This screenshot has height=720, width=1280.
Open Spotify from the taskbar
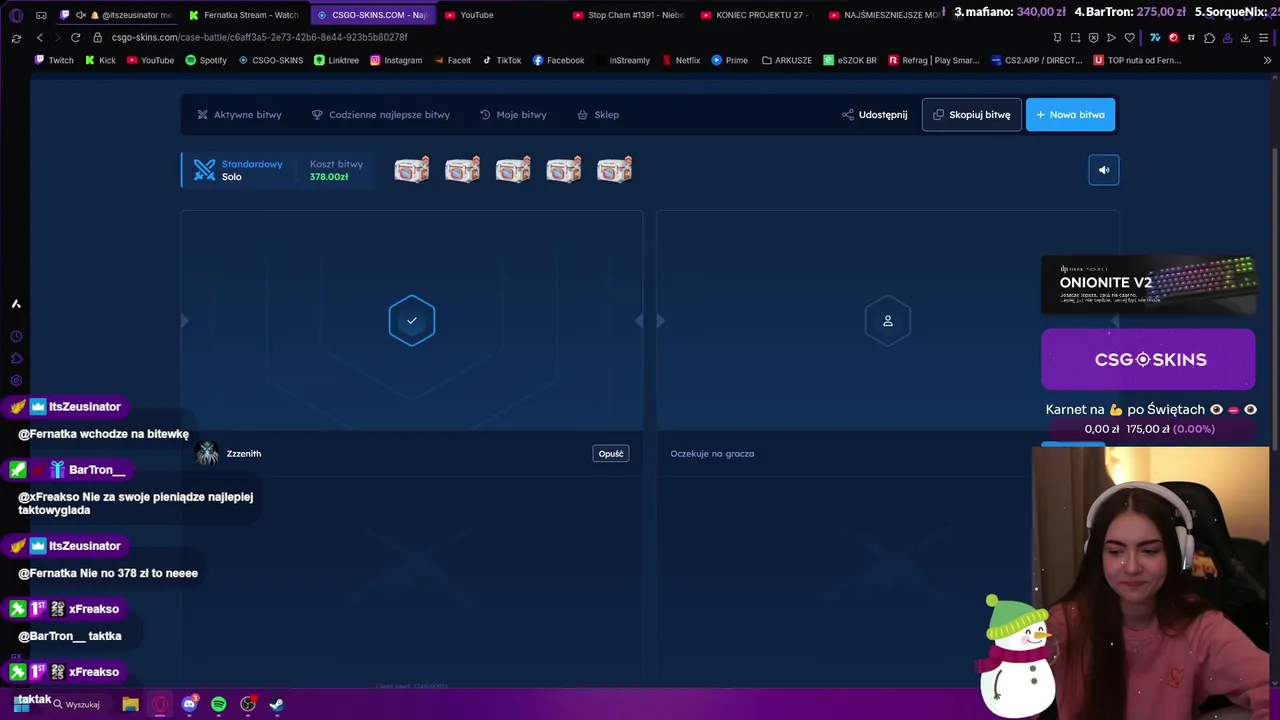coord(219,704)
